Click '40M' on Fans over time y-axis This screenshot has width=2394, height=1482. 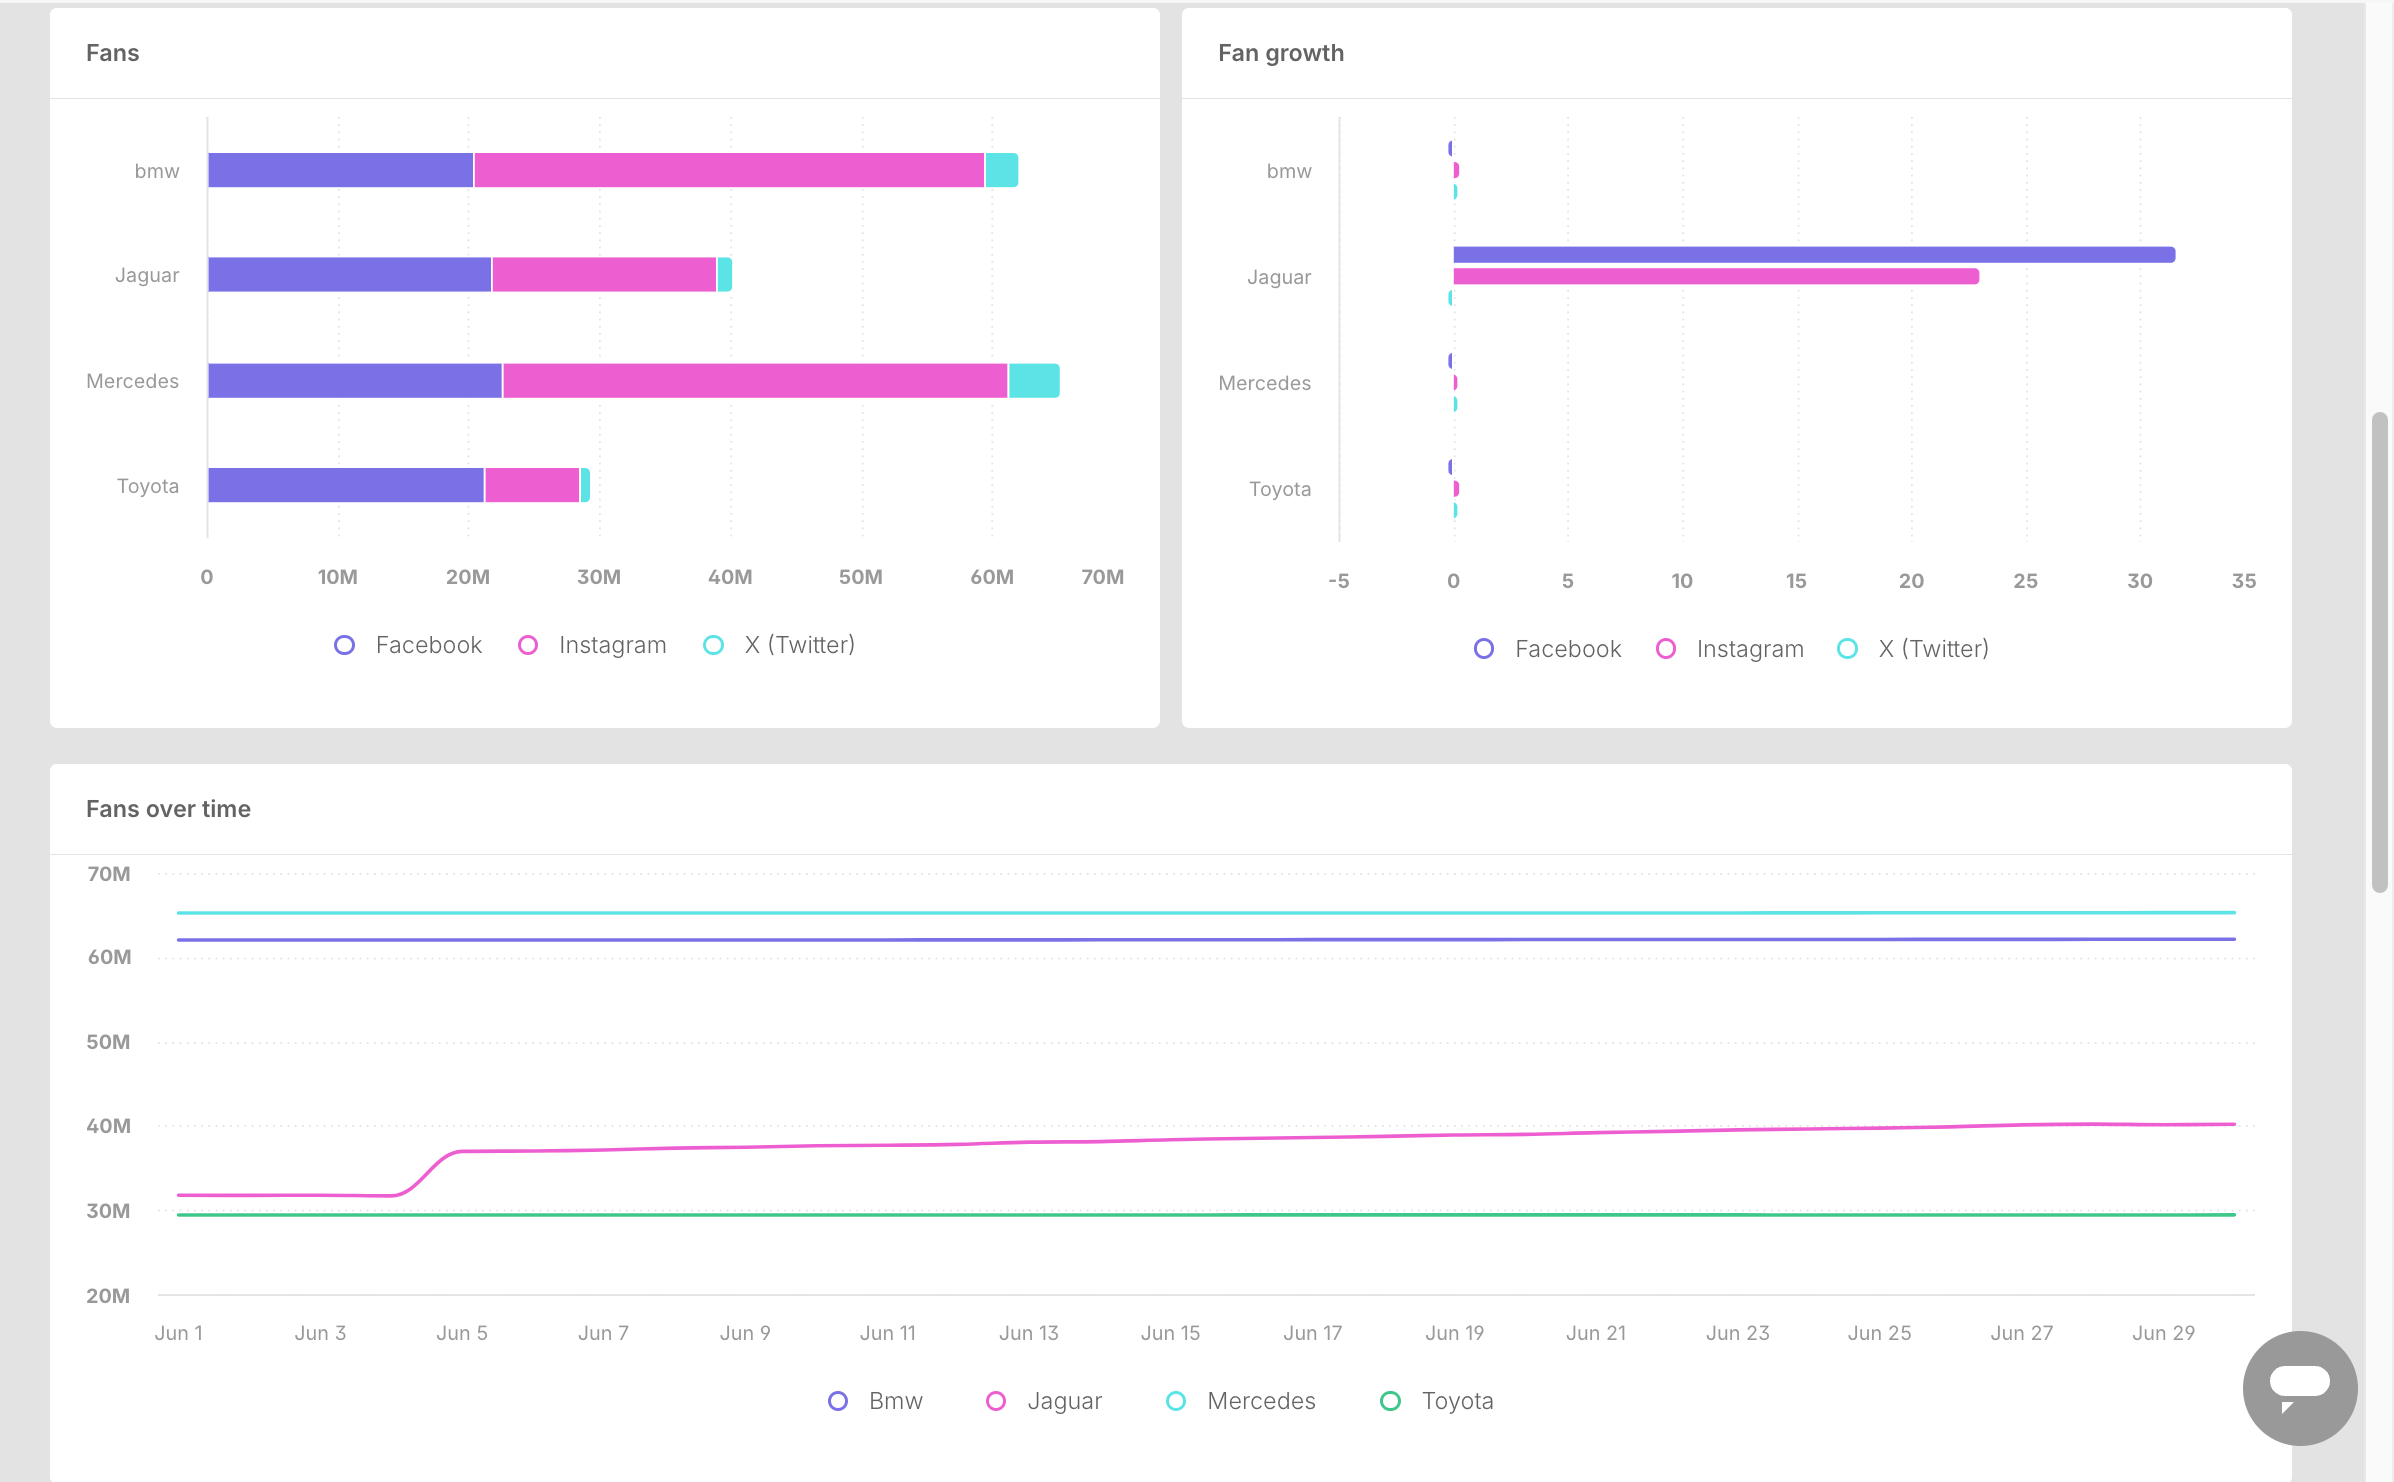click(x=108, y=1126)
